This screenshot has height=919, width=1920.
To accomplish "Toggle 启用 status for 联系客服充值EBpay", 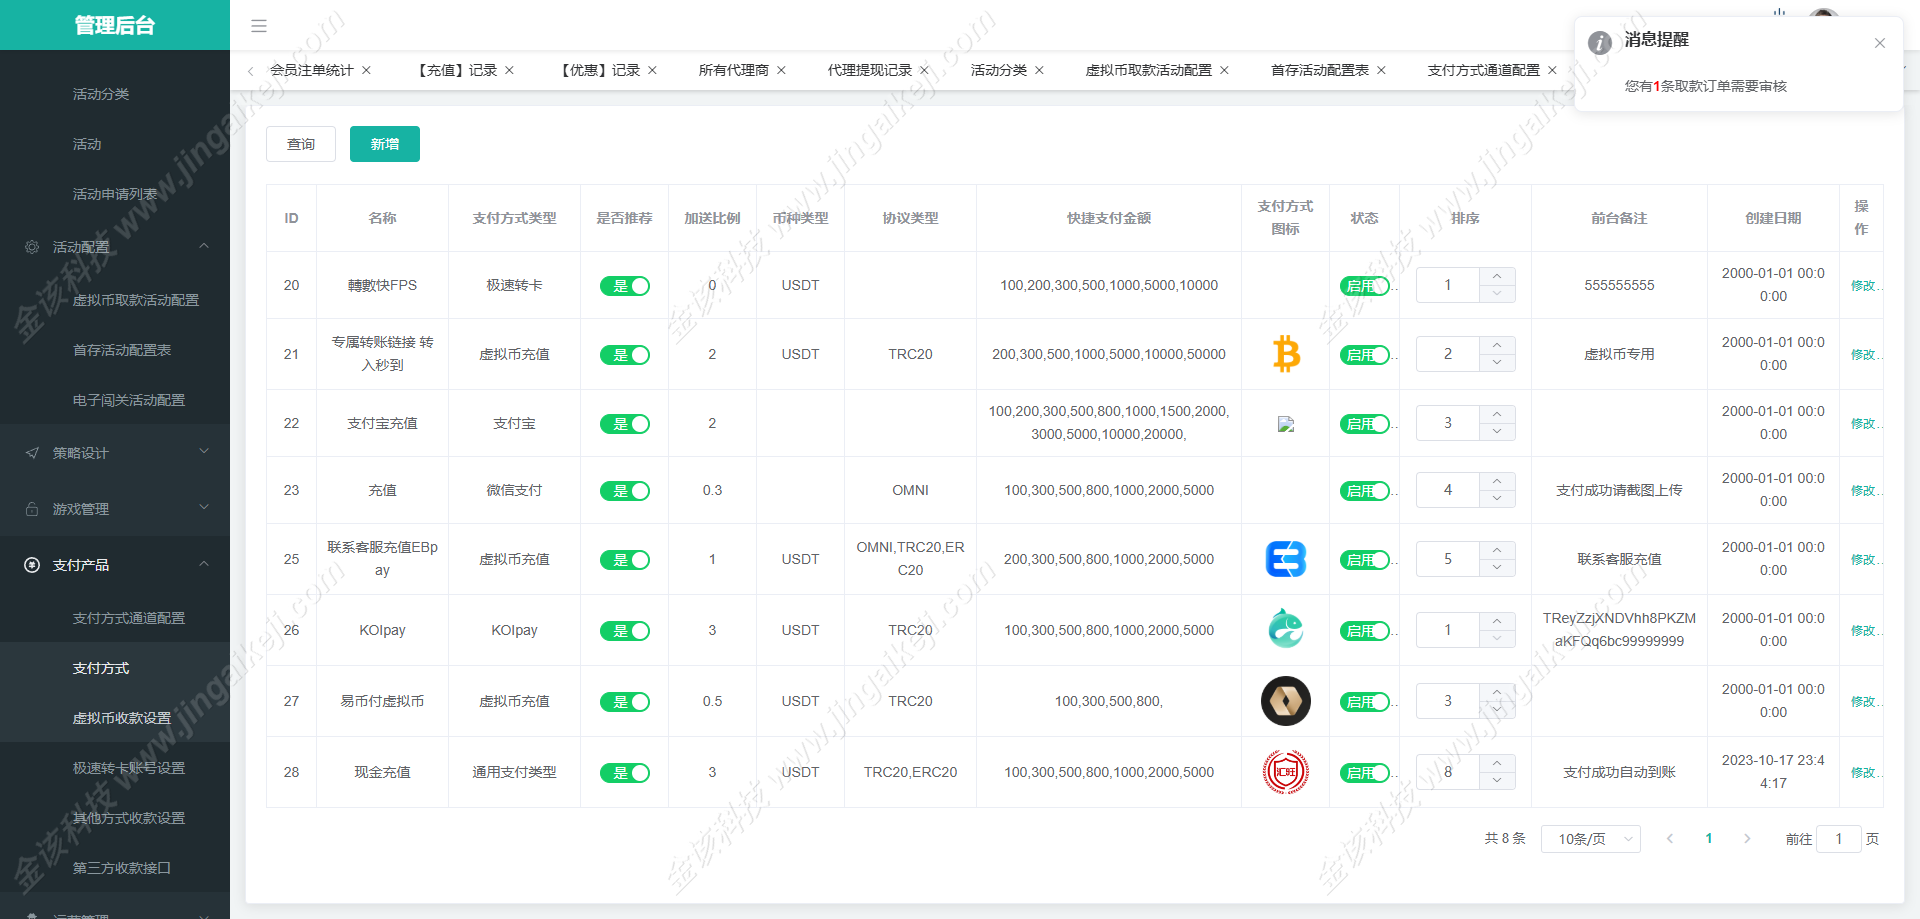I will point(1365,560).
